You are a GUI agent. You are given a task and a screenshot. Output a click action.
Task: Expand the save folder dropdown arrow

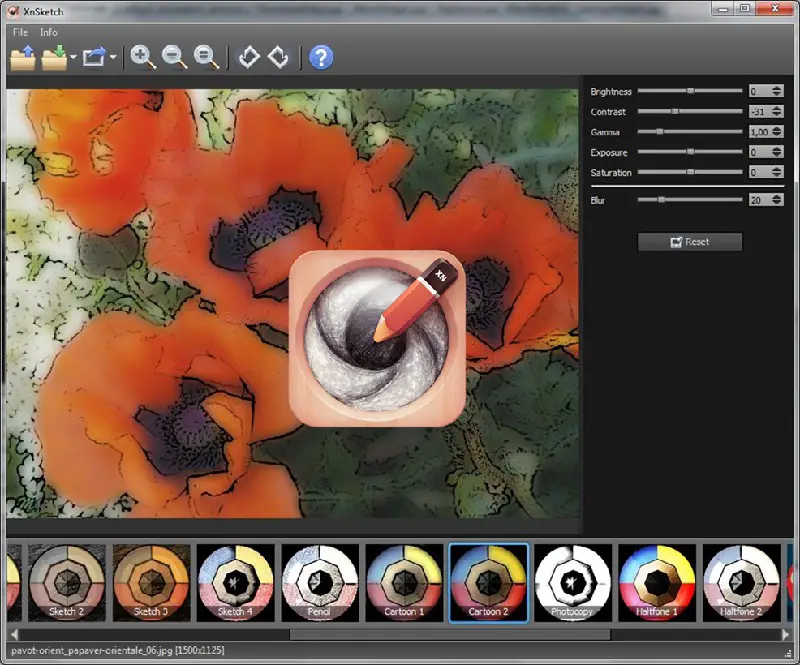[x=73, y=58]
